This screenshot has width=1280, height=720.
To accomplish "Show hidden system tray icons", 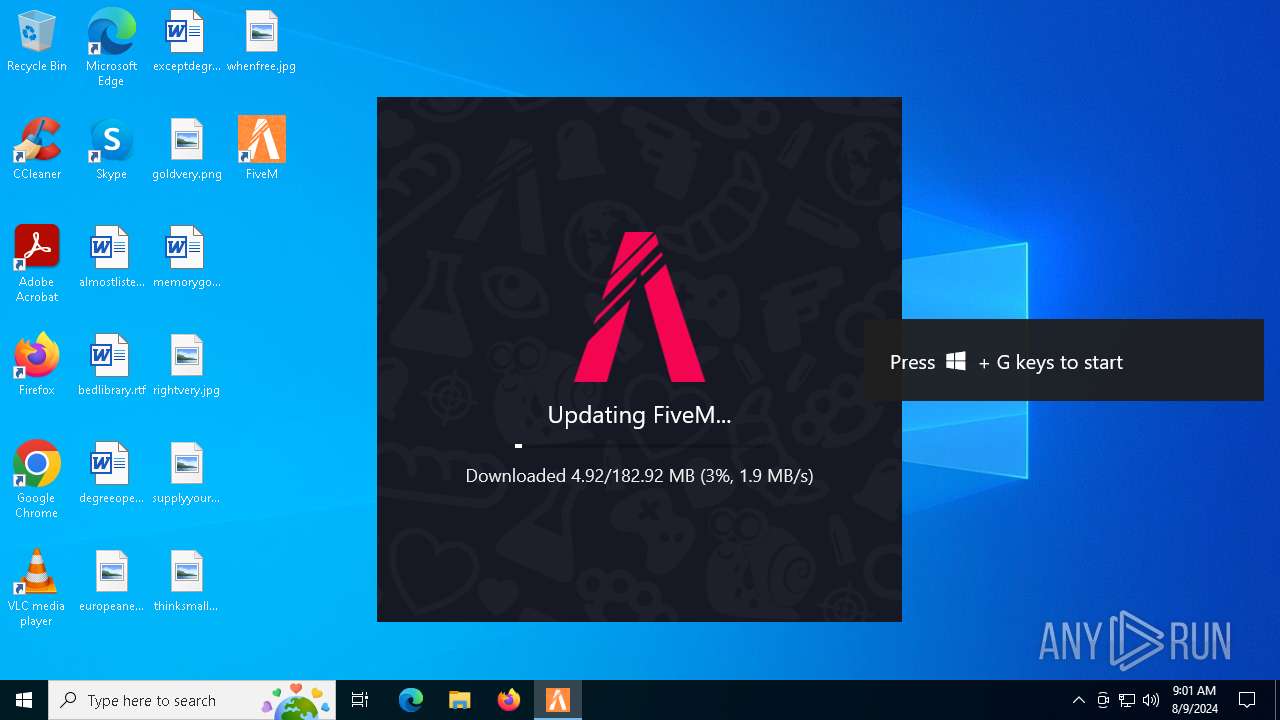I will pos(1078,700).
